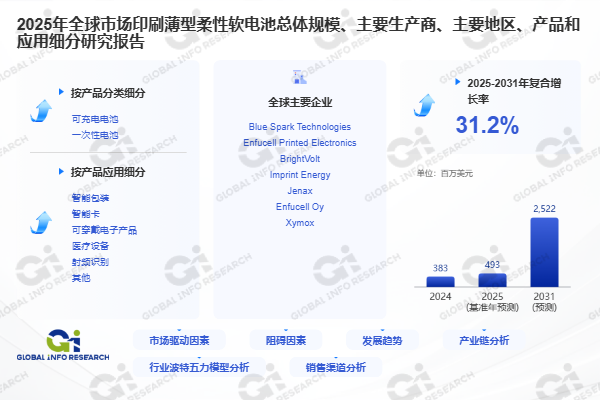Screen dimensions: 600x400
Task: Click the 可充电电池 product type
Action: 95,119
